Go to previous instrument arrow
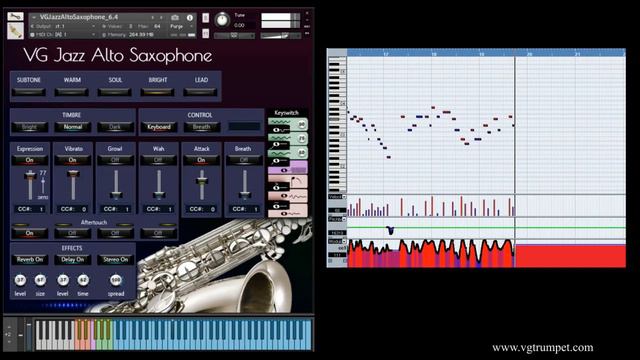This screenshot has height=360, width=640. coord(153,18)
